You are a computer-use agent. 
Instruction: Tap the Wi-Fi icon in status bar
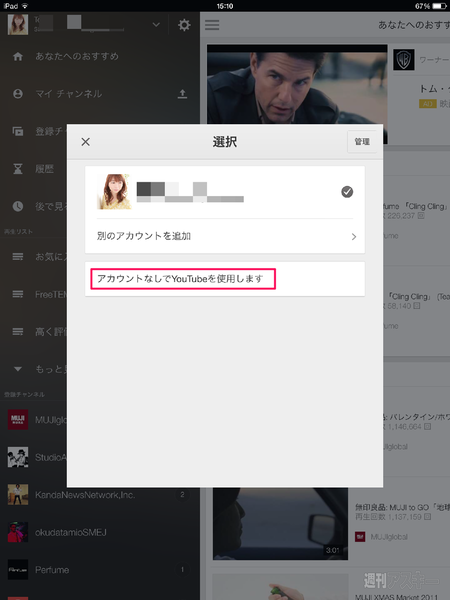(25, 6)
